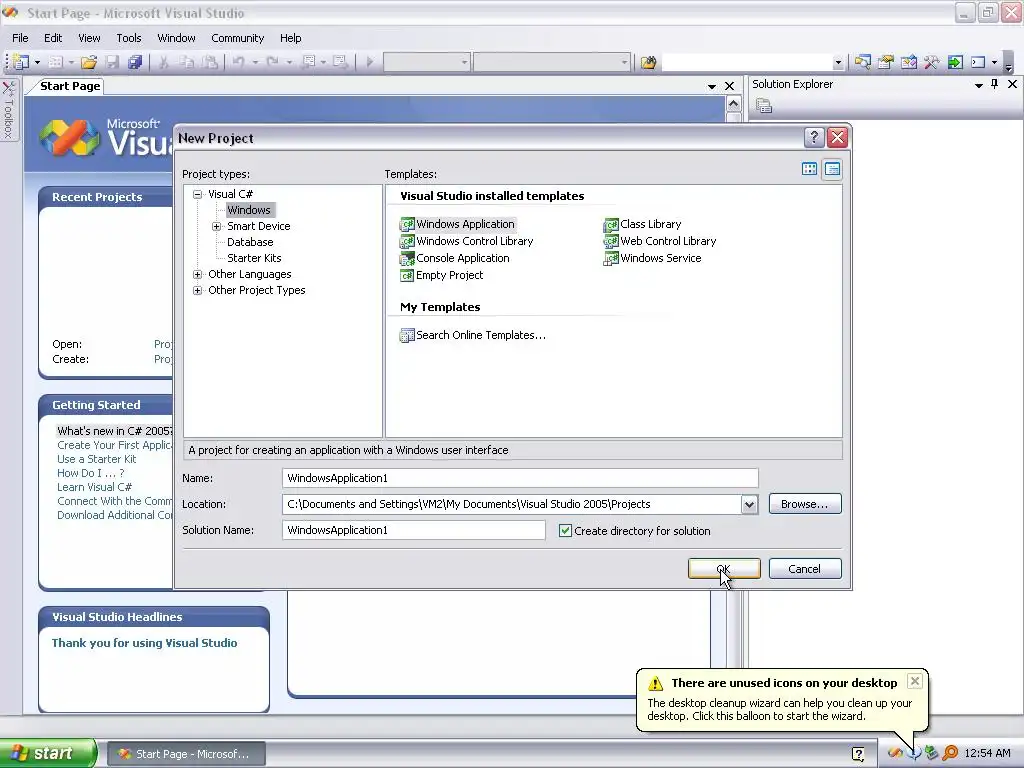Click the New Project toolbar icon
The width and height of the screenshot is (1024, 768).
pyautogui.click(x=21, y=62)
